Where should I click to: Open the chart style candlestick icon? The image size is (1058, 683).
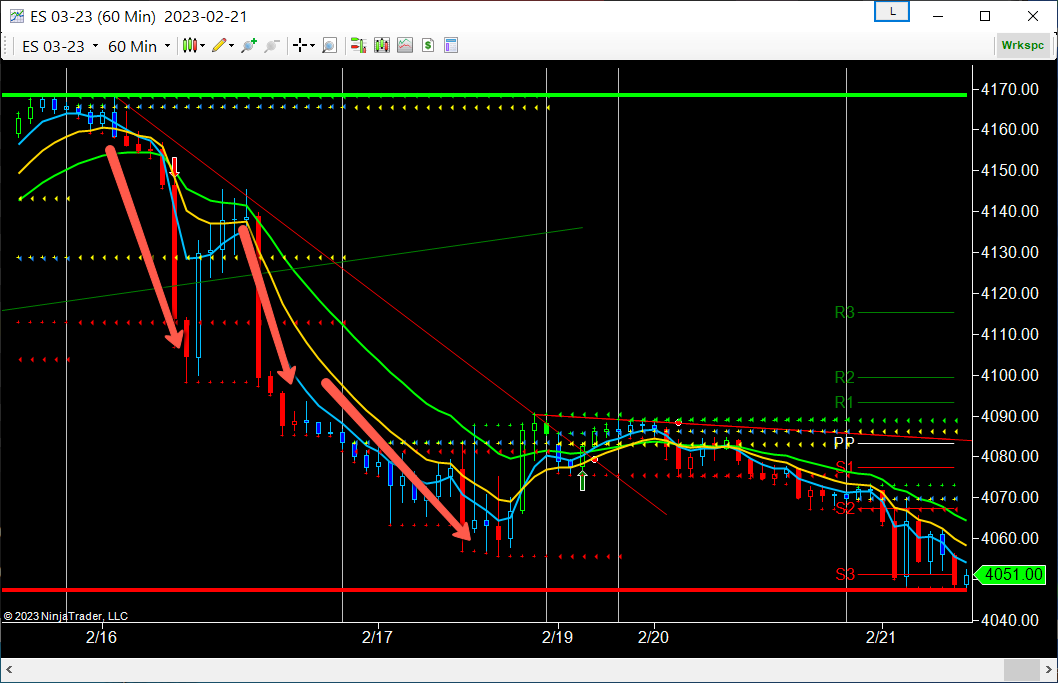coord(190,46)
